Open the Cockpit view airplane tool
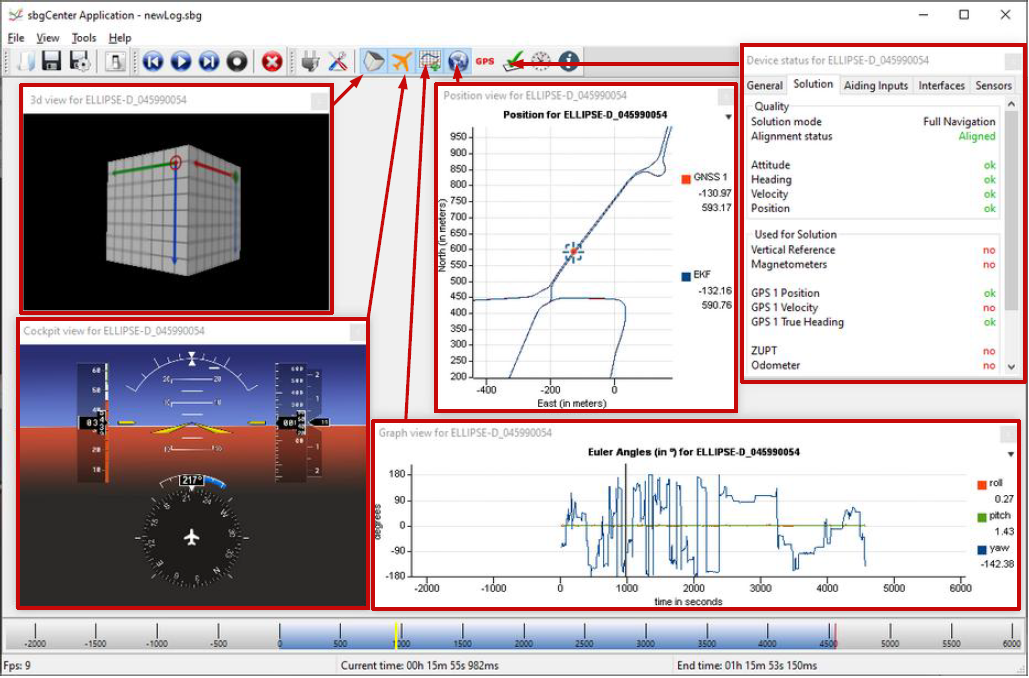This screenshot has height=678, width=1029. tap(401, 60)
